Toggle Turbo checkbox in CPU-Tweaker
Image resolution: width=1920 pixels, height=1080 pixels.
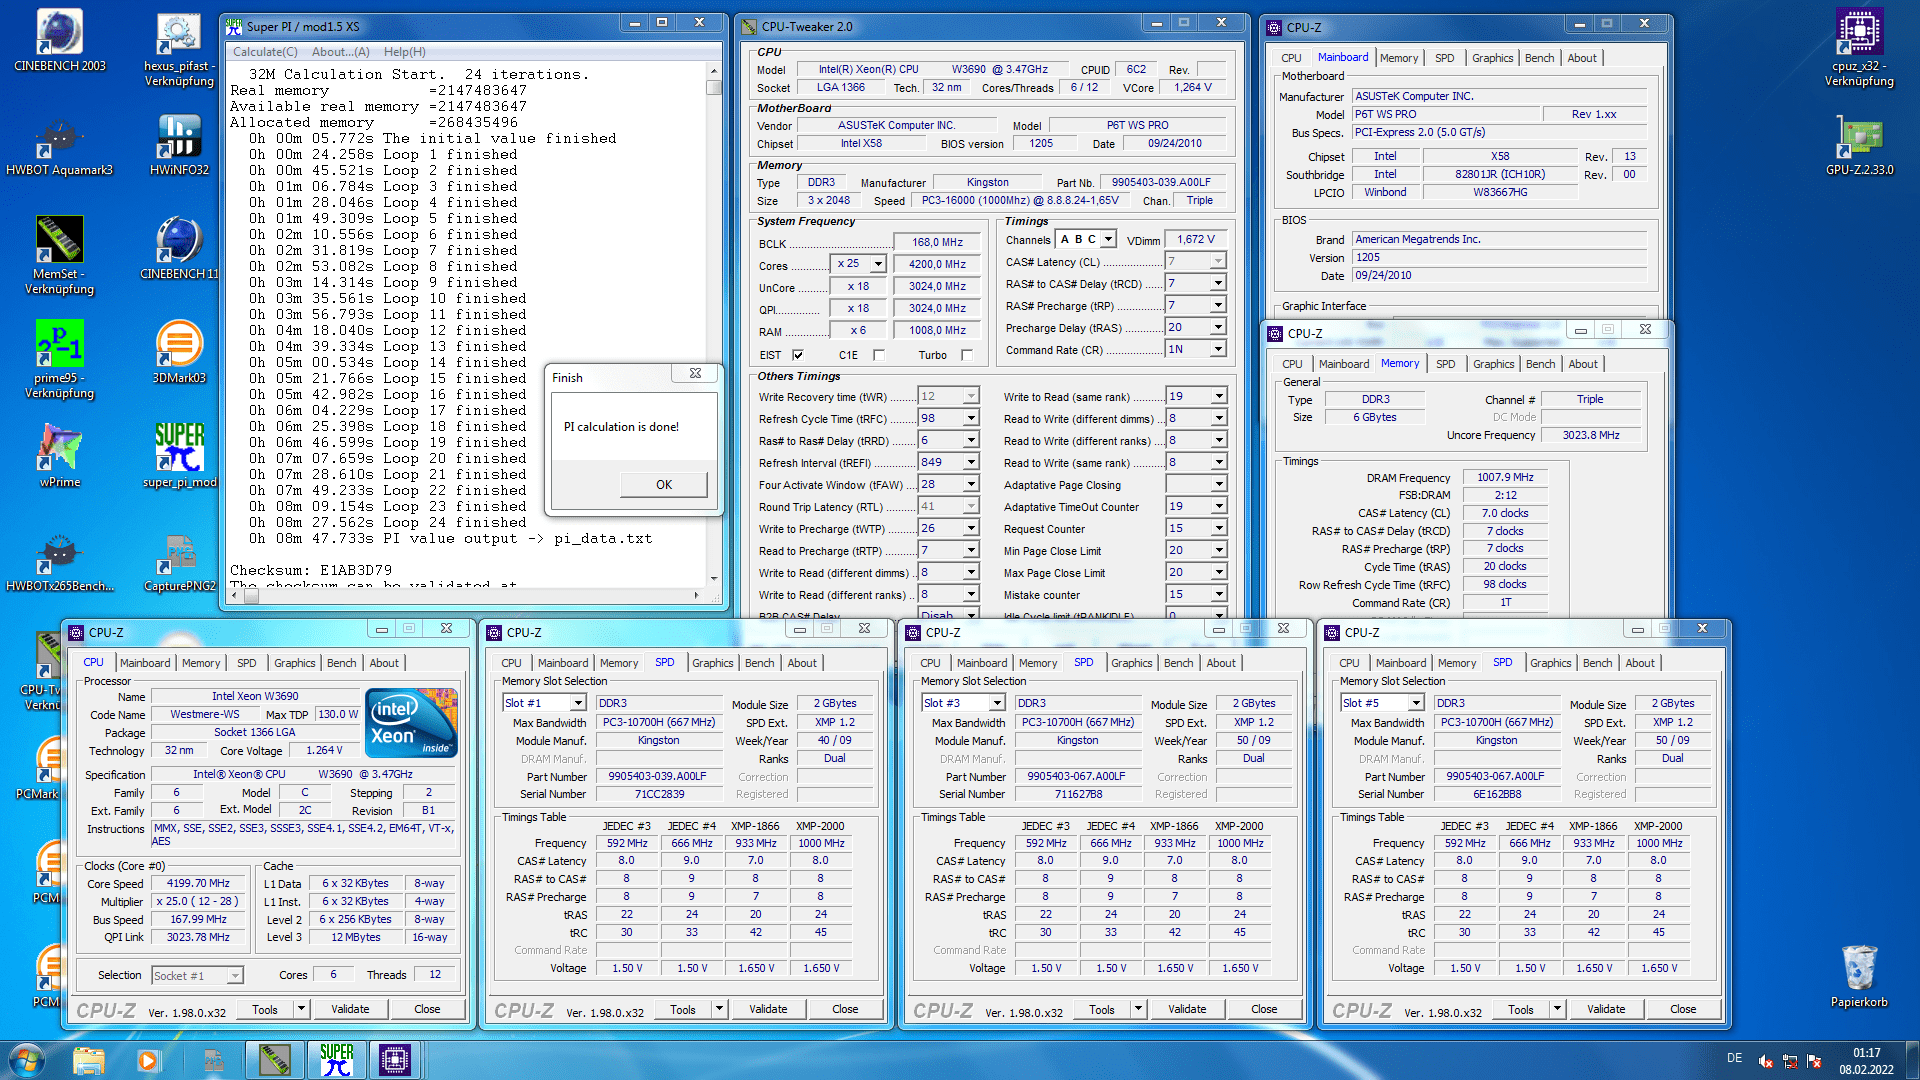[x=967, y=355]
